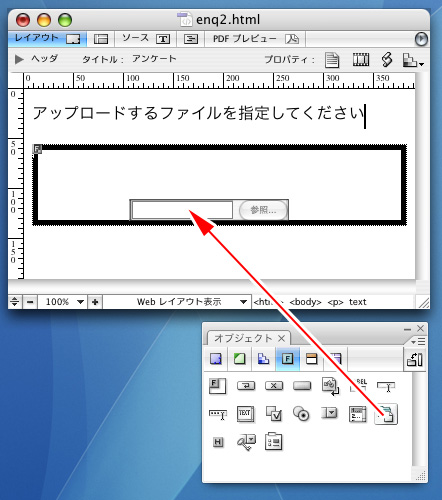Edit the page title アンケート
Screen dimensions: 442x500
click(x=154, y=59)
